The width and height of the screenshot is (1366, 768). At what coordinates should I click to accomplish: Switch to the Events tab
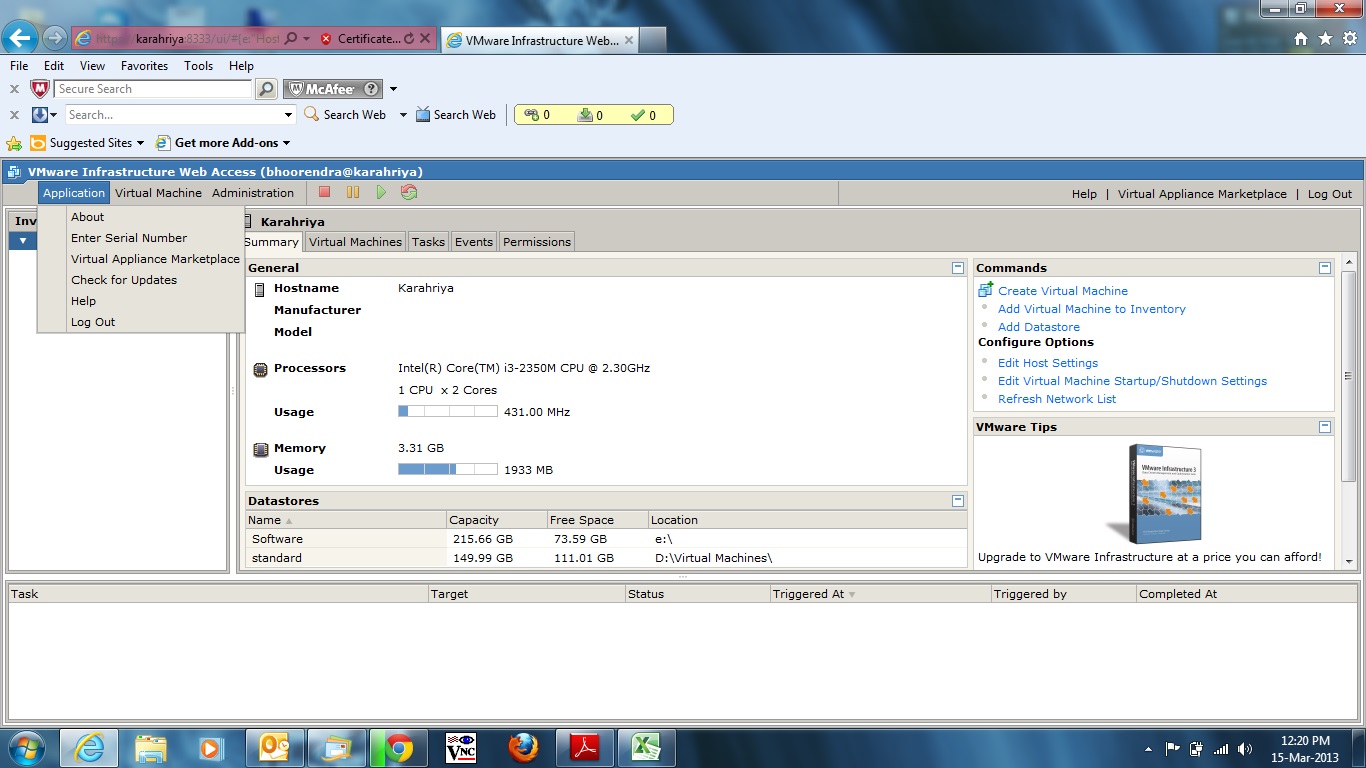pos(473,242)
